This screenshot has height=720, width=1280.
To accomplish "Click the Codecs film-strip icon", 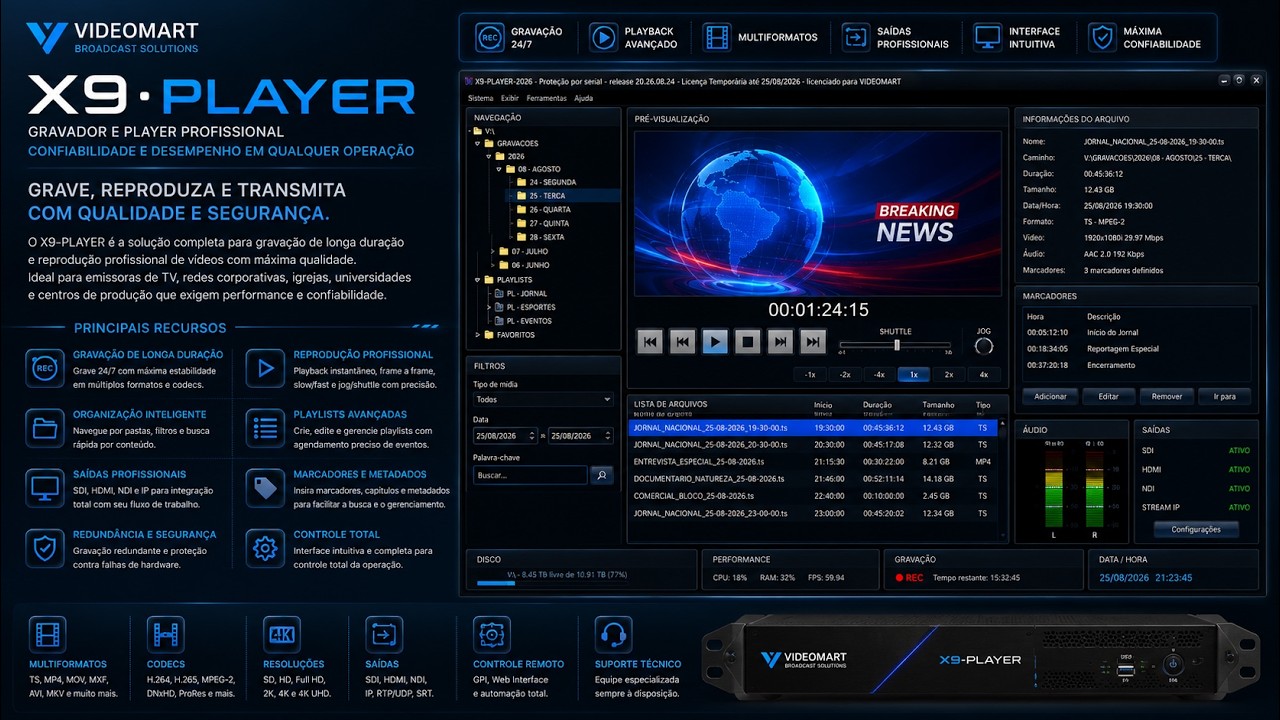I will (x=165, y=634).
